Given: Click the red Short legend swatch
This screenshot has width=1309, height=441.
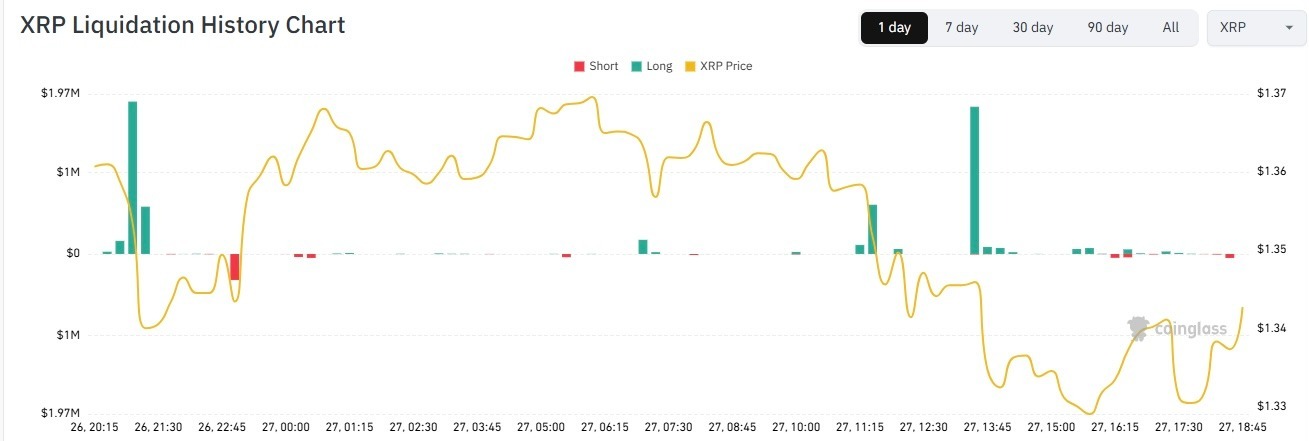Looking at the screenshot, I should tap(578, 66).
